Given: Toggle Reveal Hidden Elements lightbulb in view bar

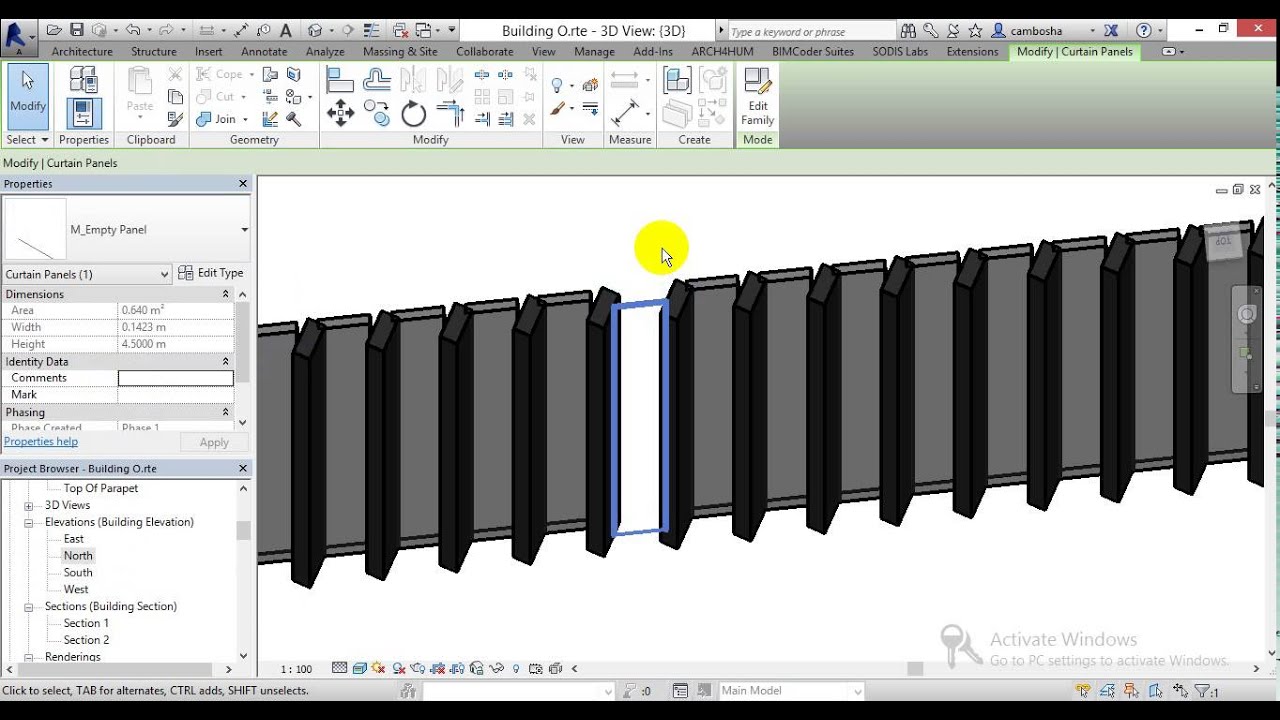Looking at the screenshot, I should pos(516,669).
